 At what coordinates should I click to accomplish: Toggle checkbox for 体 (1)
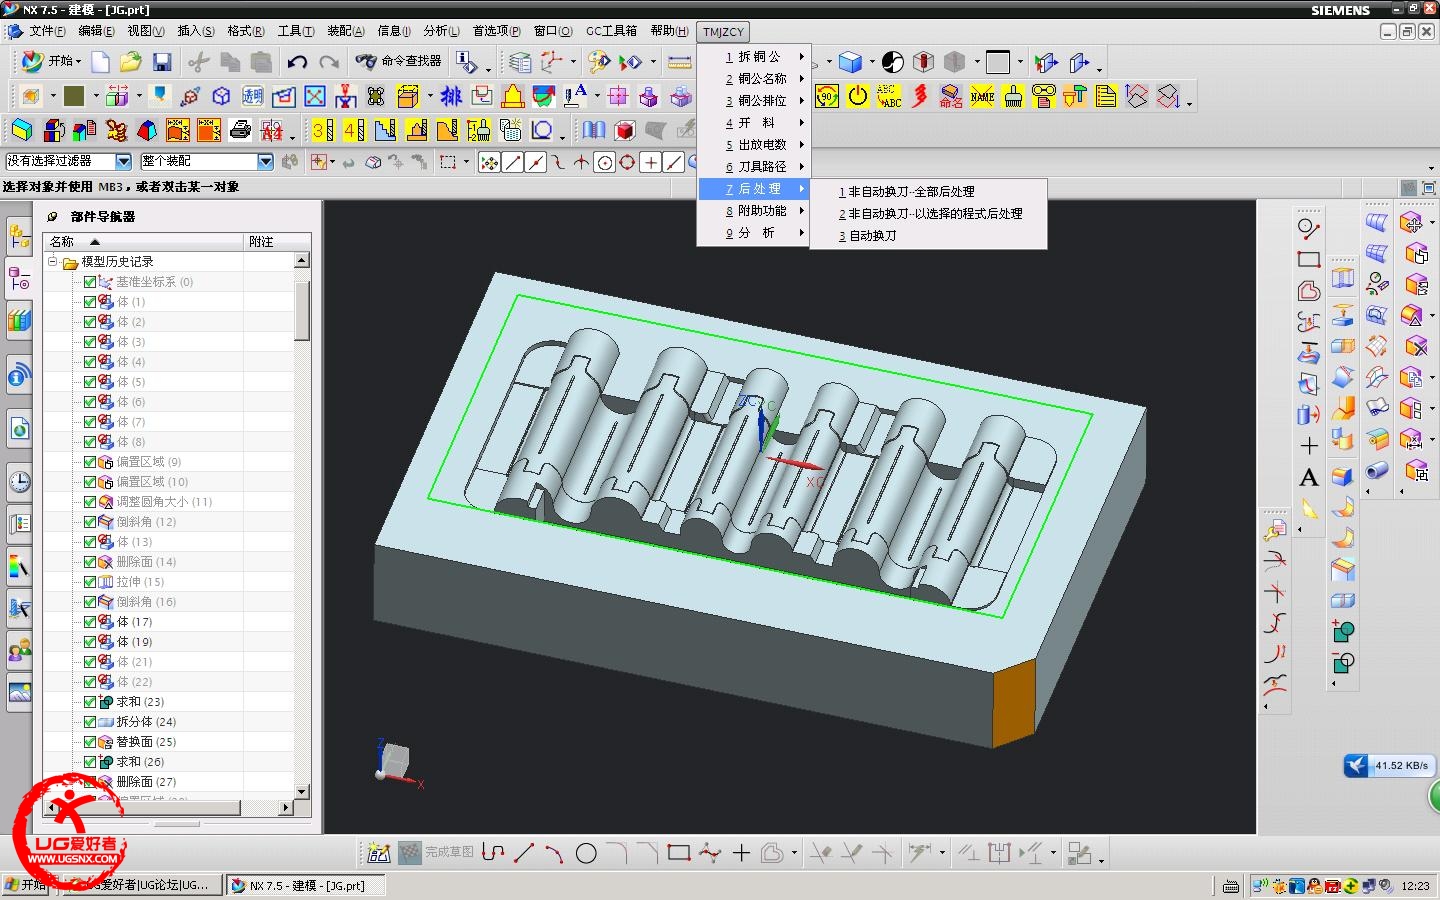tap(90, 302)
